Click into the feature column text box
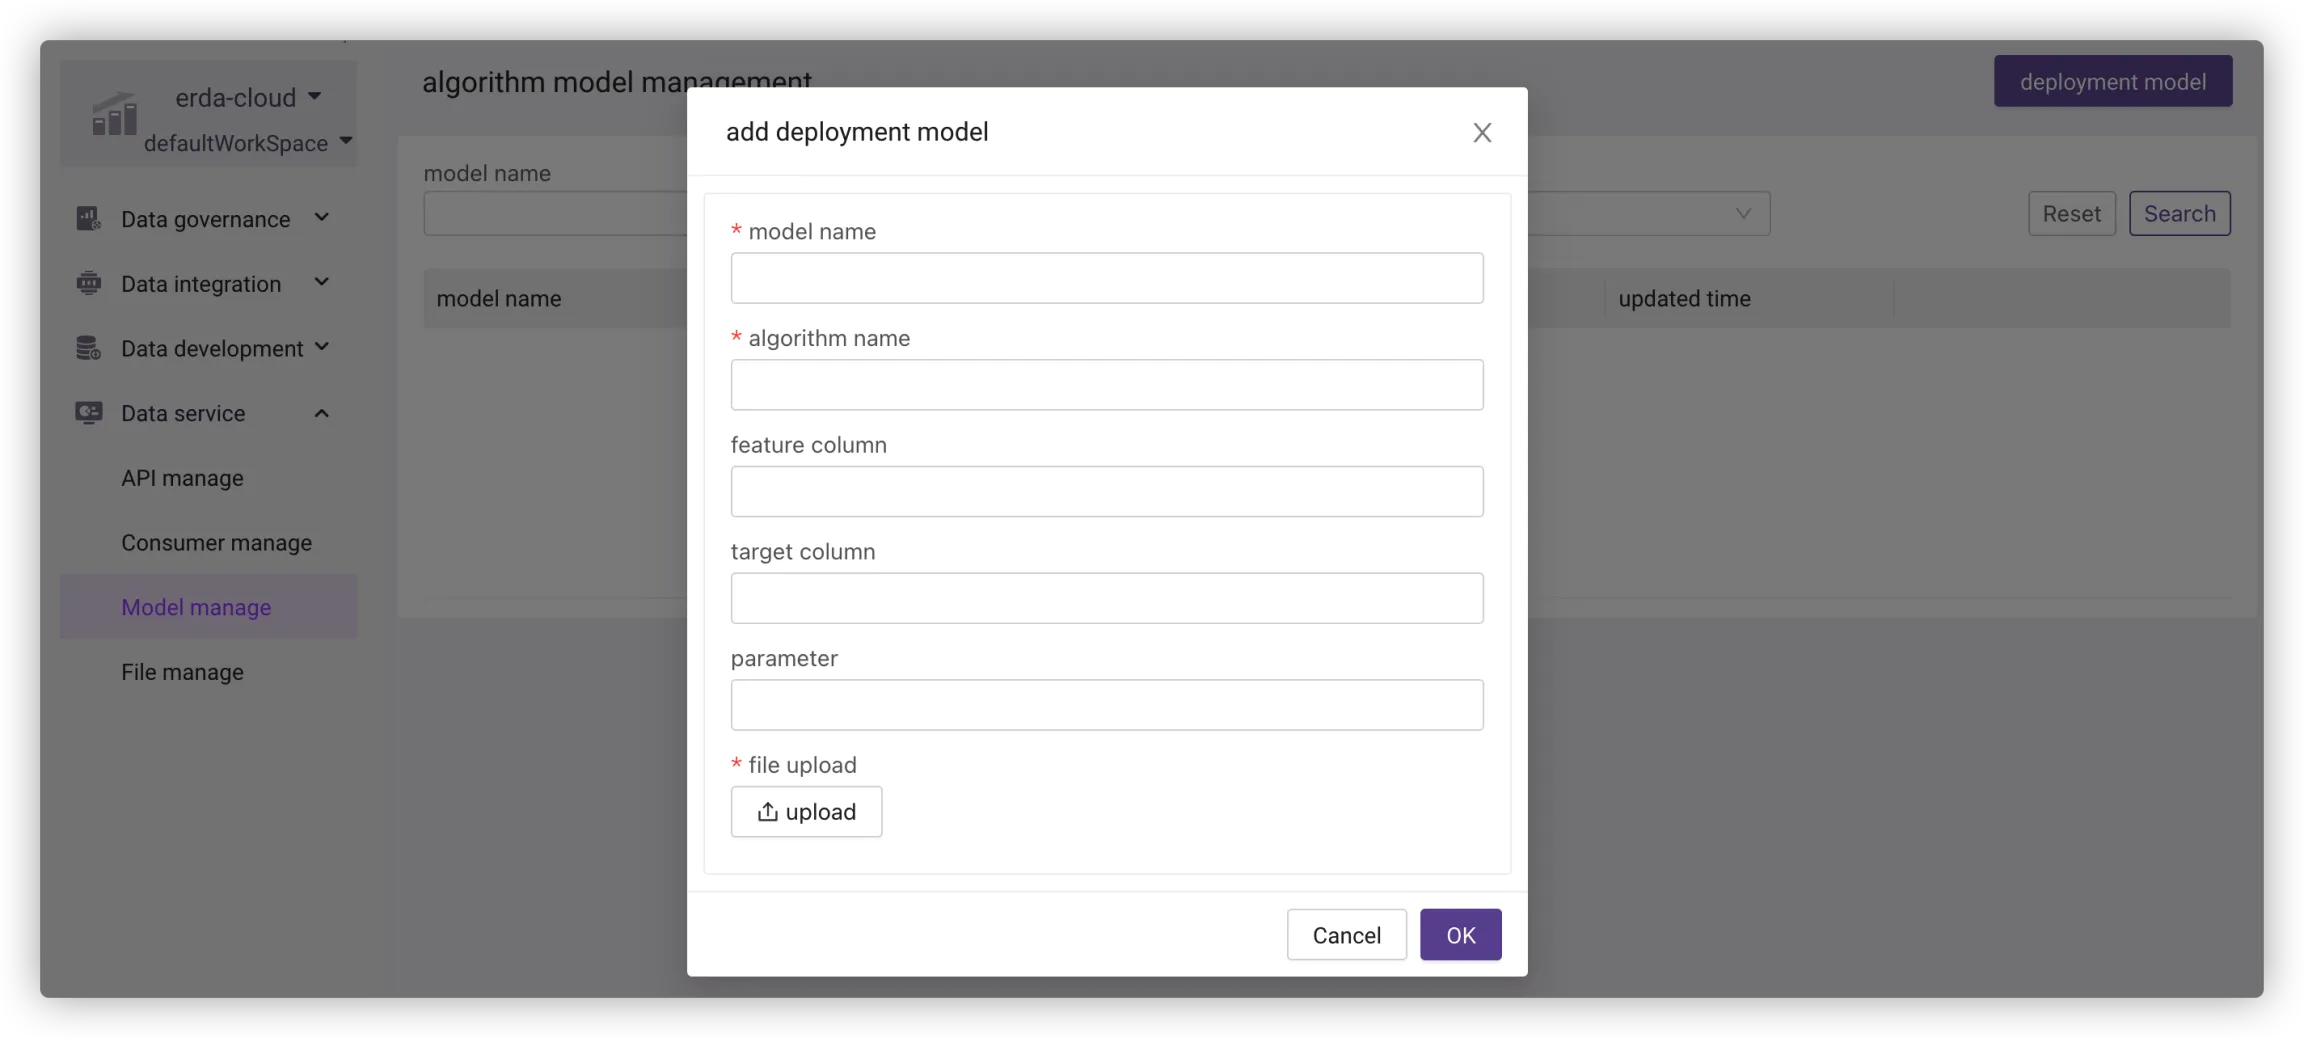This screenshot has height=1038, width=2304. click(x=1106, y=492)
